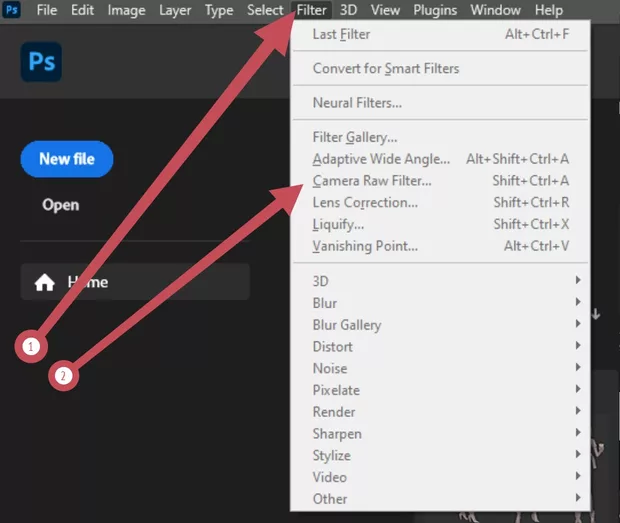Expand the Stylize submenu
Viewport: 620px width, 523px height.
[x=440, y=455]
